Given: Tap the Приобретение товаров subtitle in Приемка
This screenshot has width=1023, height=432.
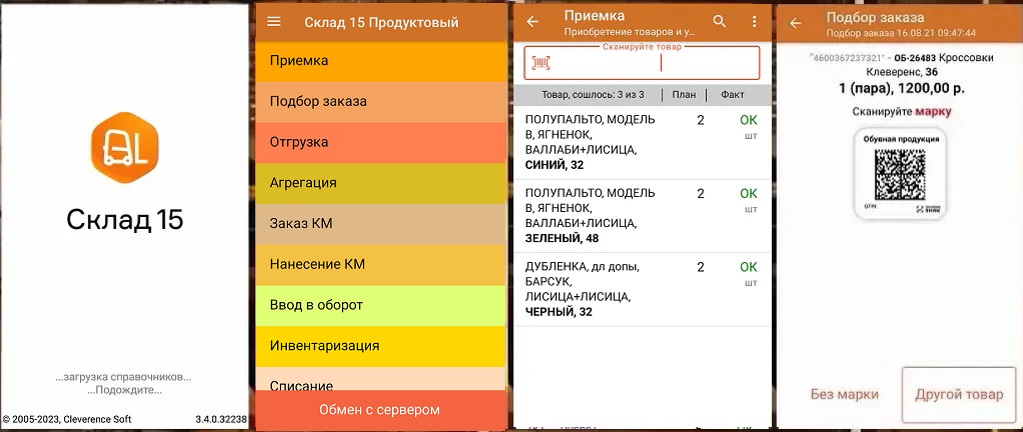Looking at the screenshot, I should click(630, 31).
